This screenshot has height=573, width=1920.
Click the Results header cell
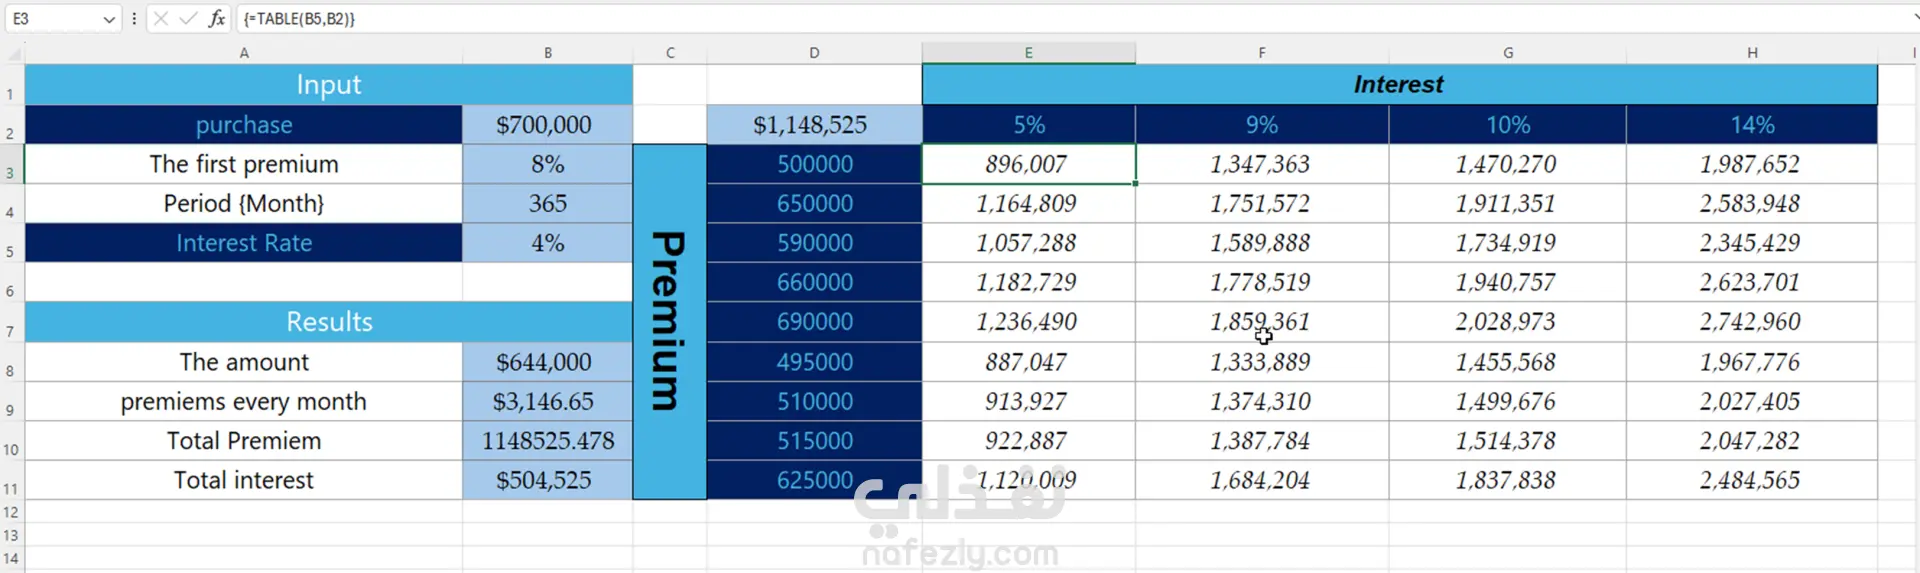pyautogui.click(x=329, y=322)
